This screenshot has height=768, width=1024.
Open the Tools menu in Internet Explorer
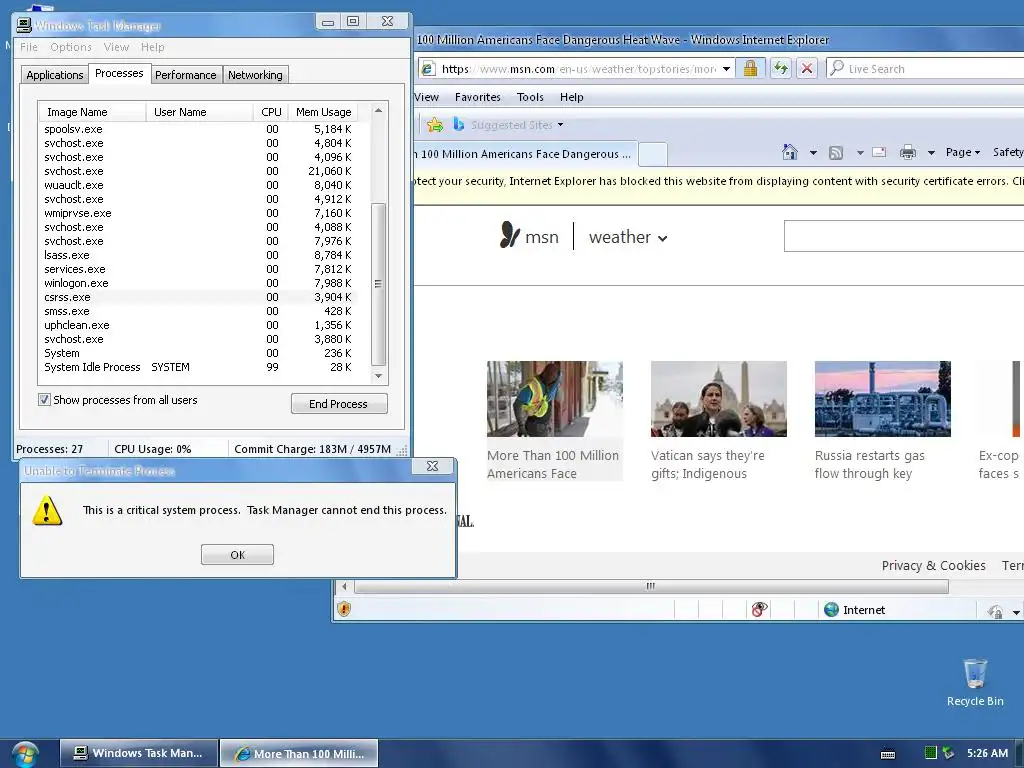pos(530,97)
